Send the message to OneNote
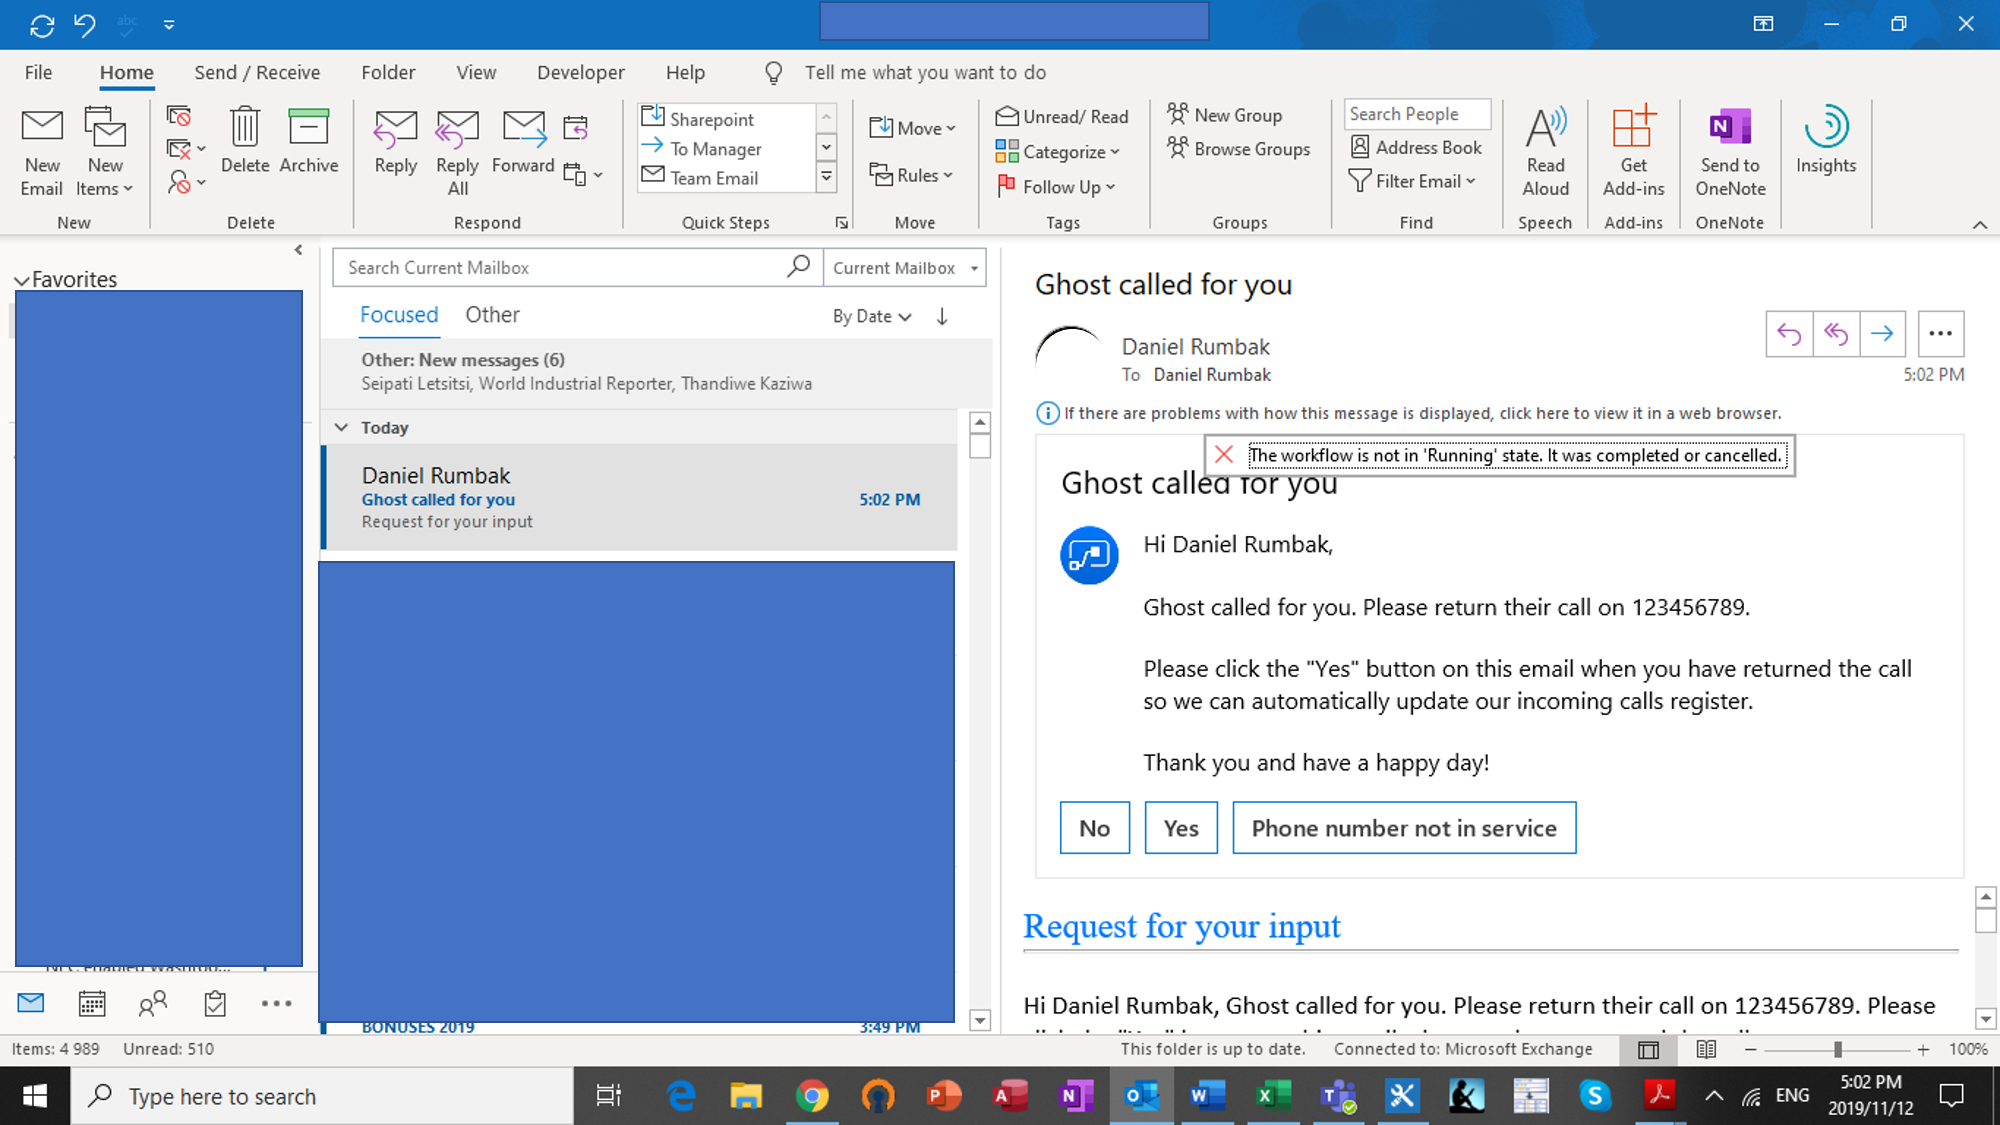Image resolution: width=2000 pixels, height=1125 pixels. pos(1730,151)
